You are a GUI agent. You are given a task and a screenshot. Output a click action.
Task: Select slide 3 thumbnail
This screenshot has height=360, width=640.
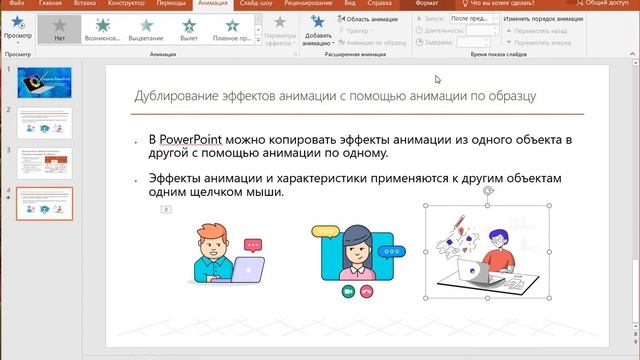click(x=44, y=163)
